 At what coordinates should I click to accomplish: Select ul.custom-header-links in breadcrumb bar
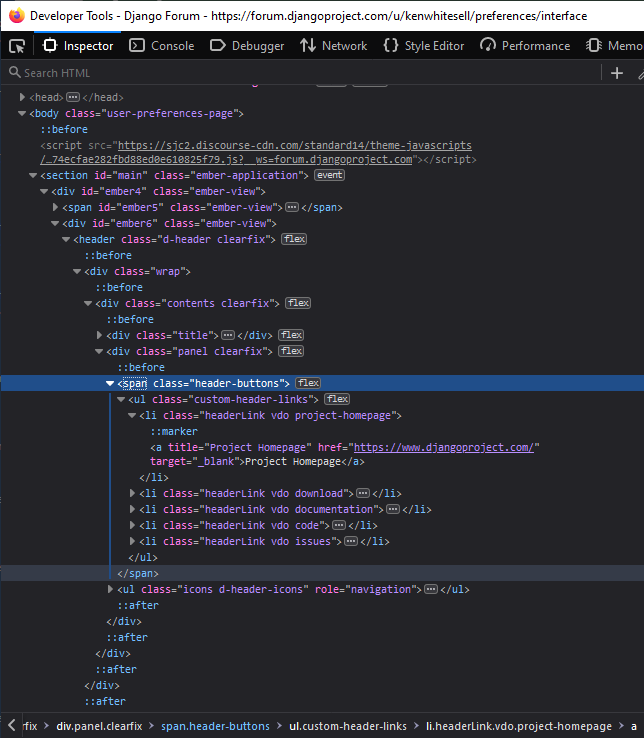349,726
